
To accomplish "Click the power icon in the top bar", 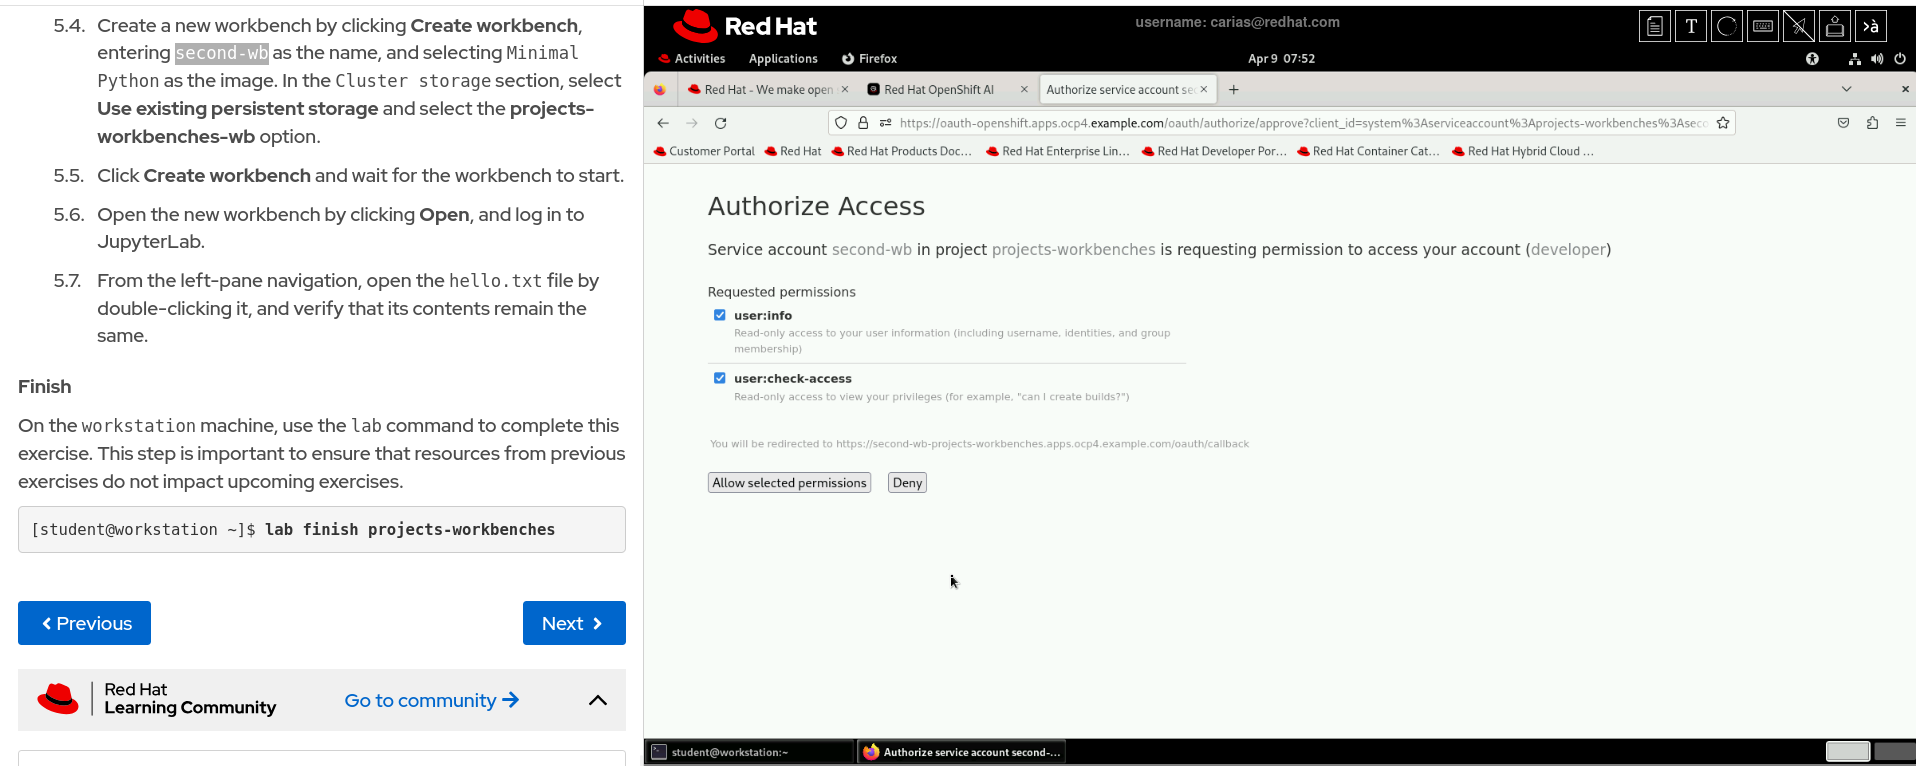I will click(1900, 59).
